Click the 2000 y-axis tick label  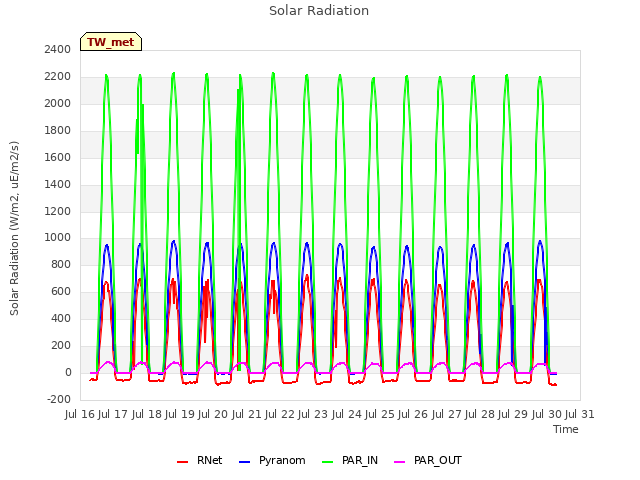(58, 104)
